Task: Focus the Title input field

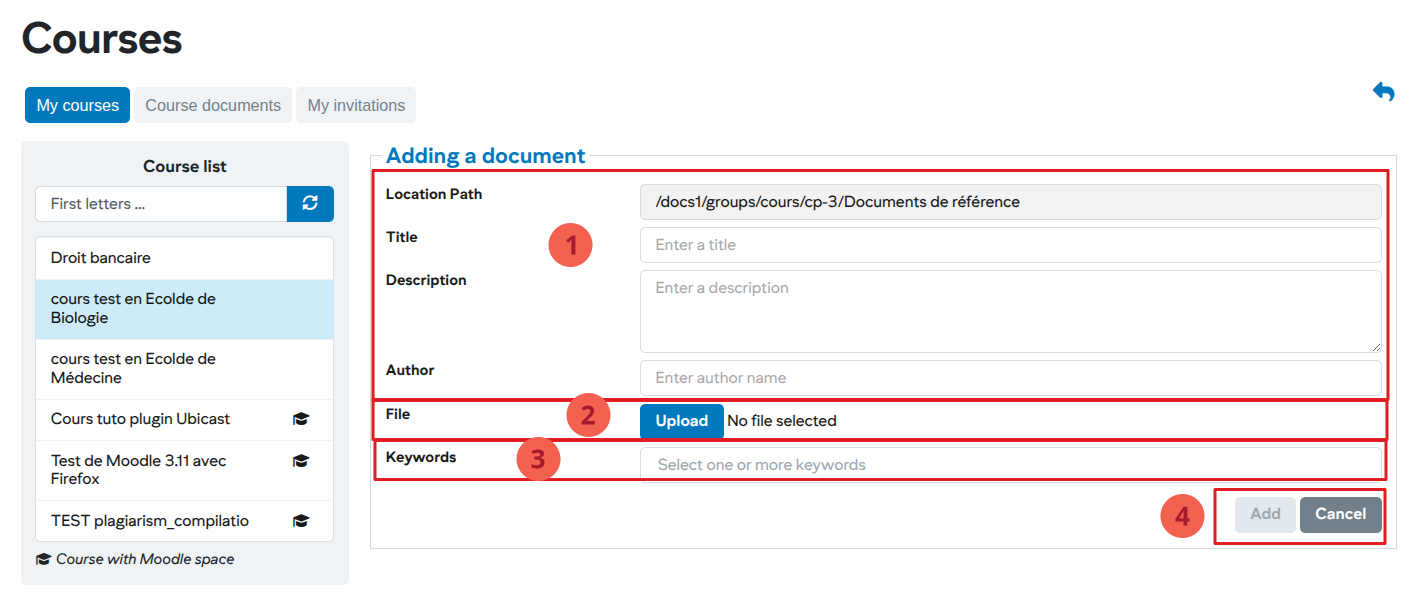Action: tap(1010, 245)
